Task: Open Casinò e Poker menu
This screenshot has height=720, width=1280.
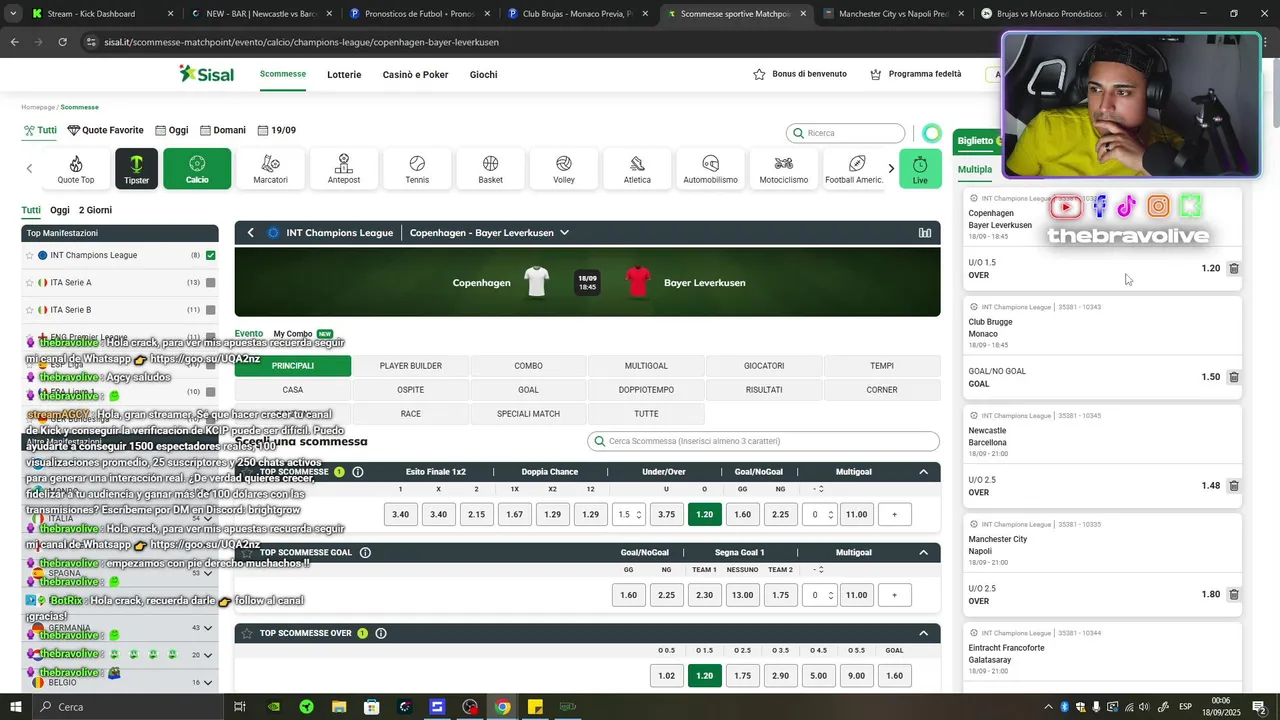Action: tap(415, 75)
